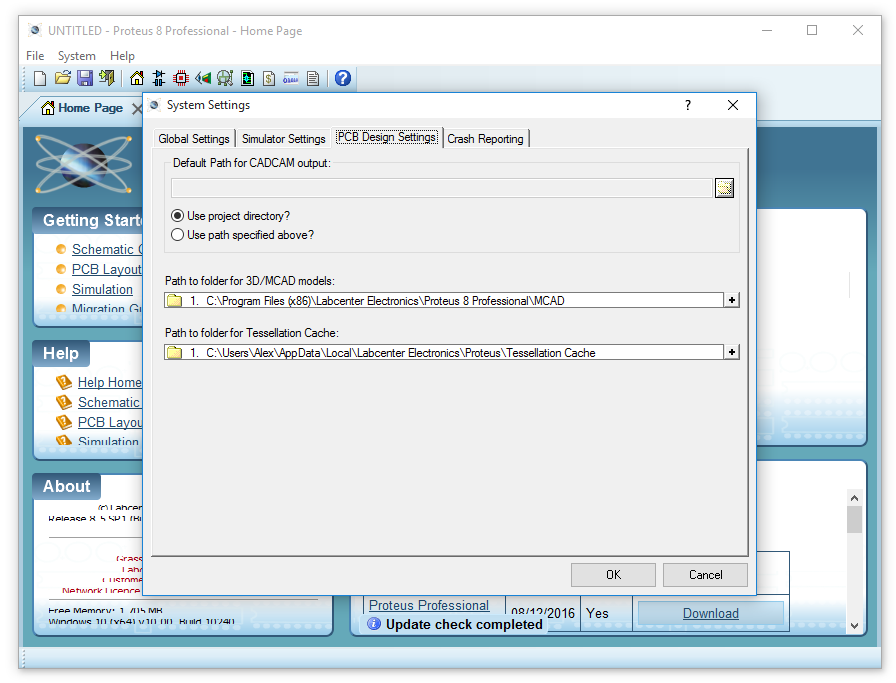Click the New Project toolbar icon
The width and height of the screenshot is (896, 683).
tap(40, 78)
